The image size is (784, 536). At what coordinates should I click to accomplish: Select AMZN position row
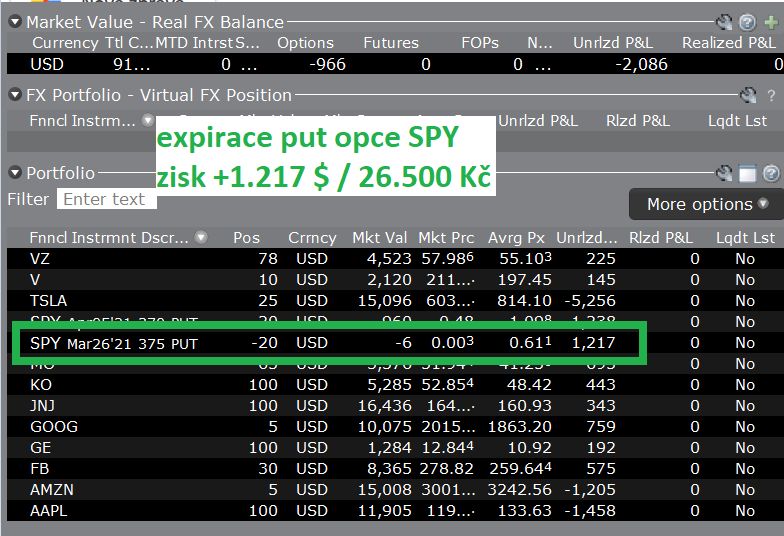point(395,490)
